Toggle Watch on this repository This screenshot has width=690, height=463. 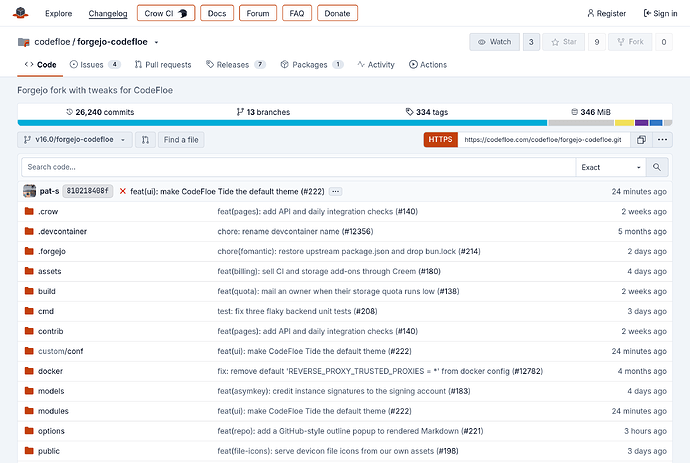tap(495, 42)
